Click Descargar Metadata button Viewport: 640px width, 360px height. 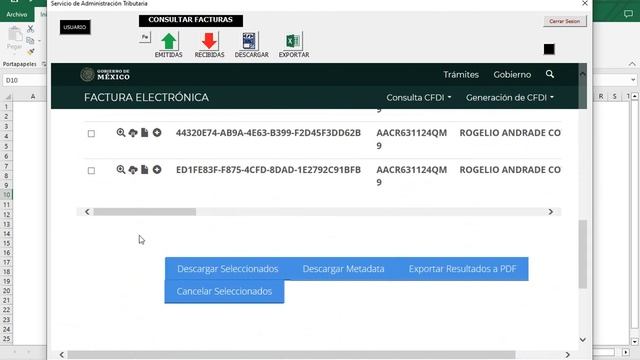pyautogui.click(x=343, y=269)
